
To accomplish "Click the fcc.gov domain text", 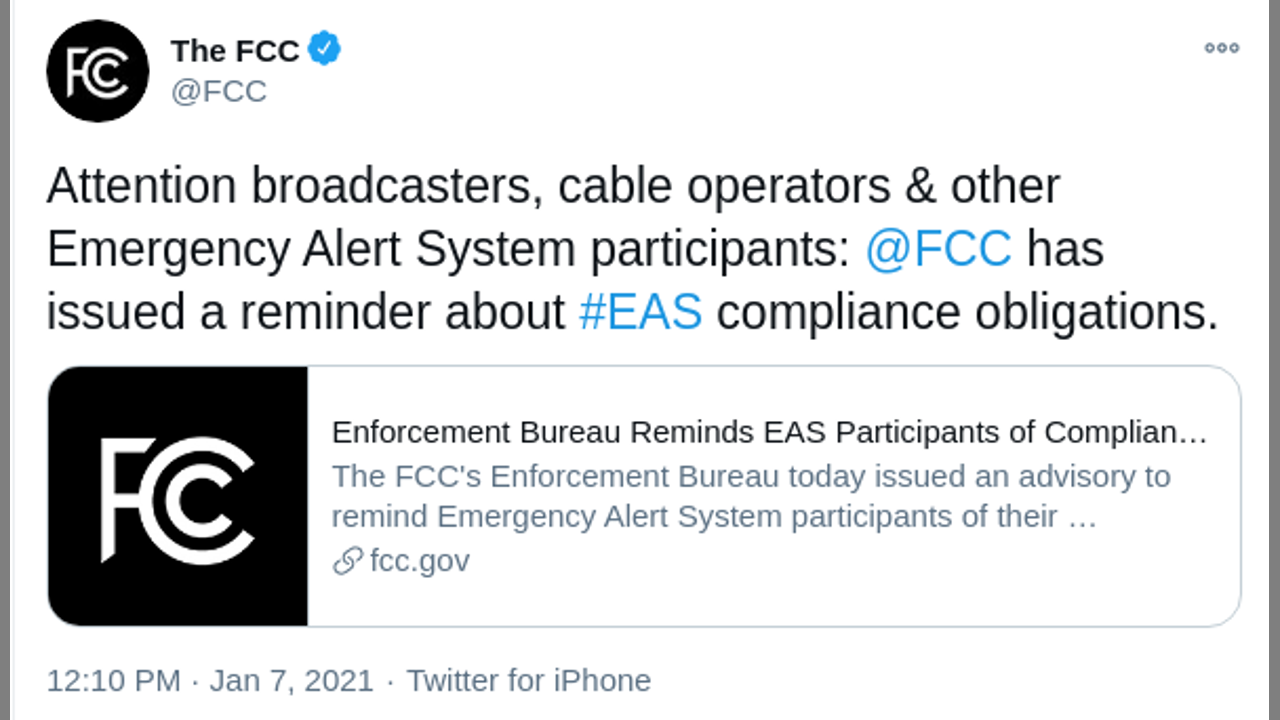I will (x=419, y=561).
